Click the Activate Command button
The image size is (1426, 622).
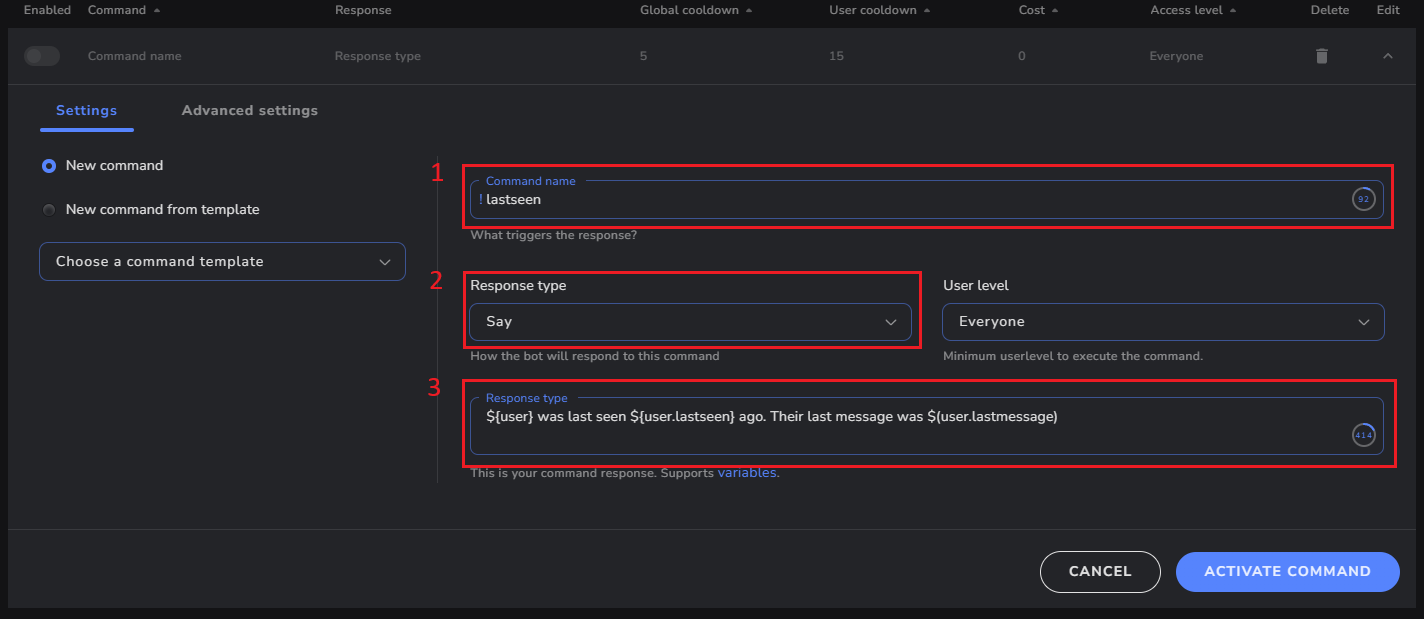(x=1287, y=571)
